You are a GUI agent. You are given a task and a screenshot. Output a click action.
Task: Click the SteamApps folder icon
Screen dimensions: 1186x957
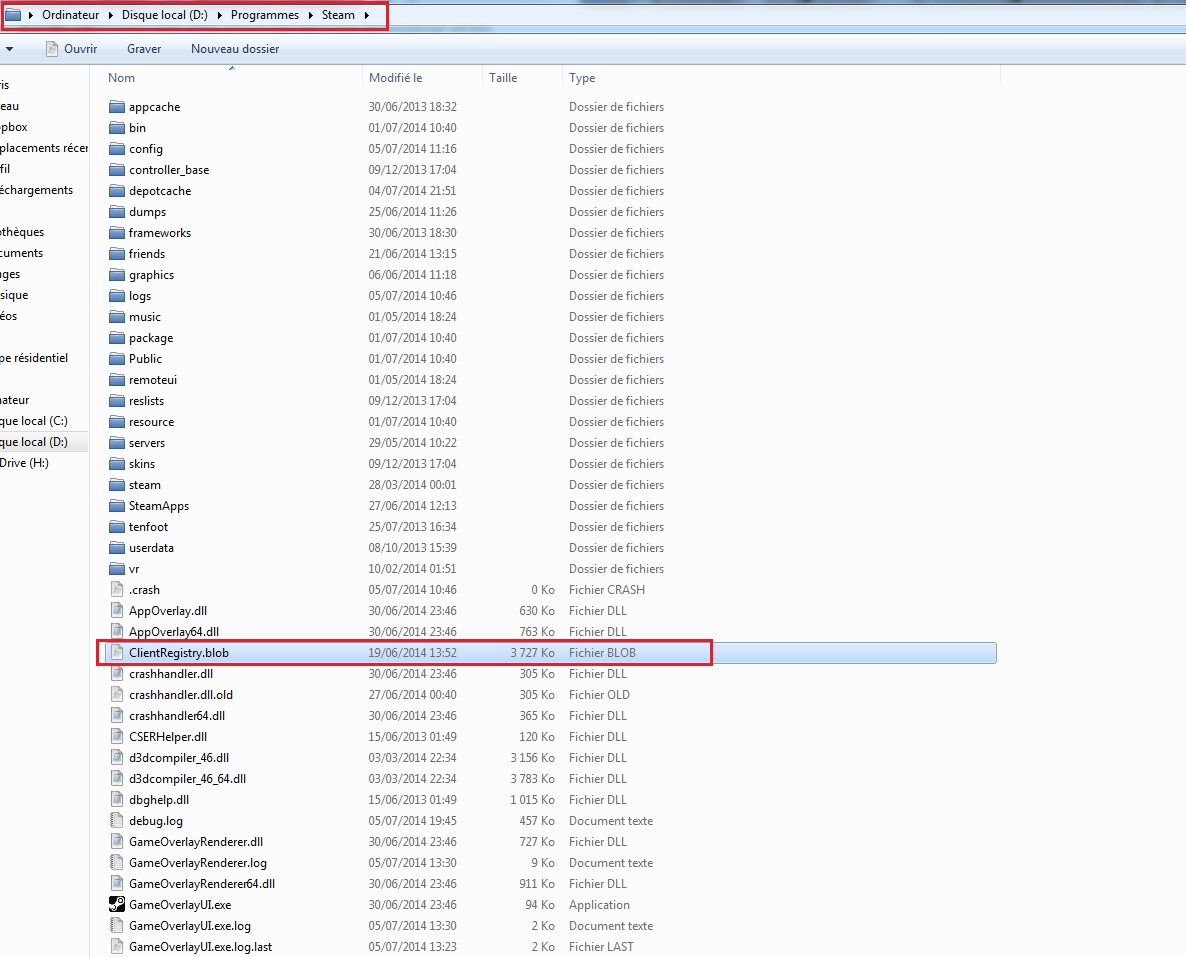tap(116, 505)
